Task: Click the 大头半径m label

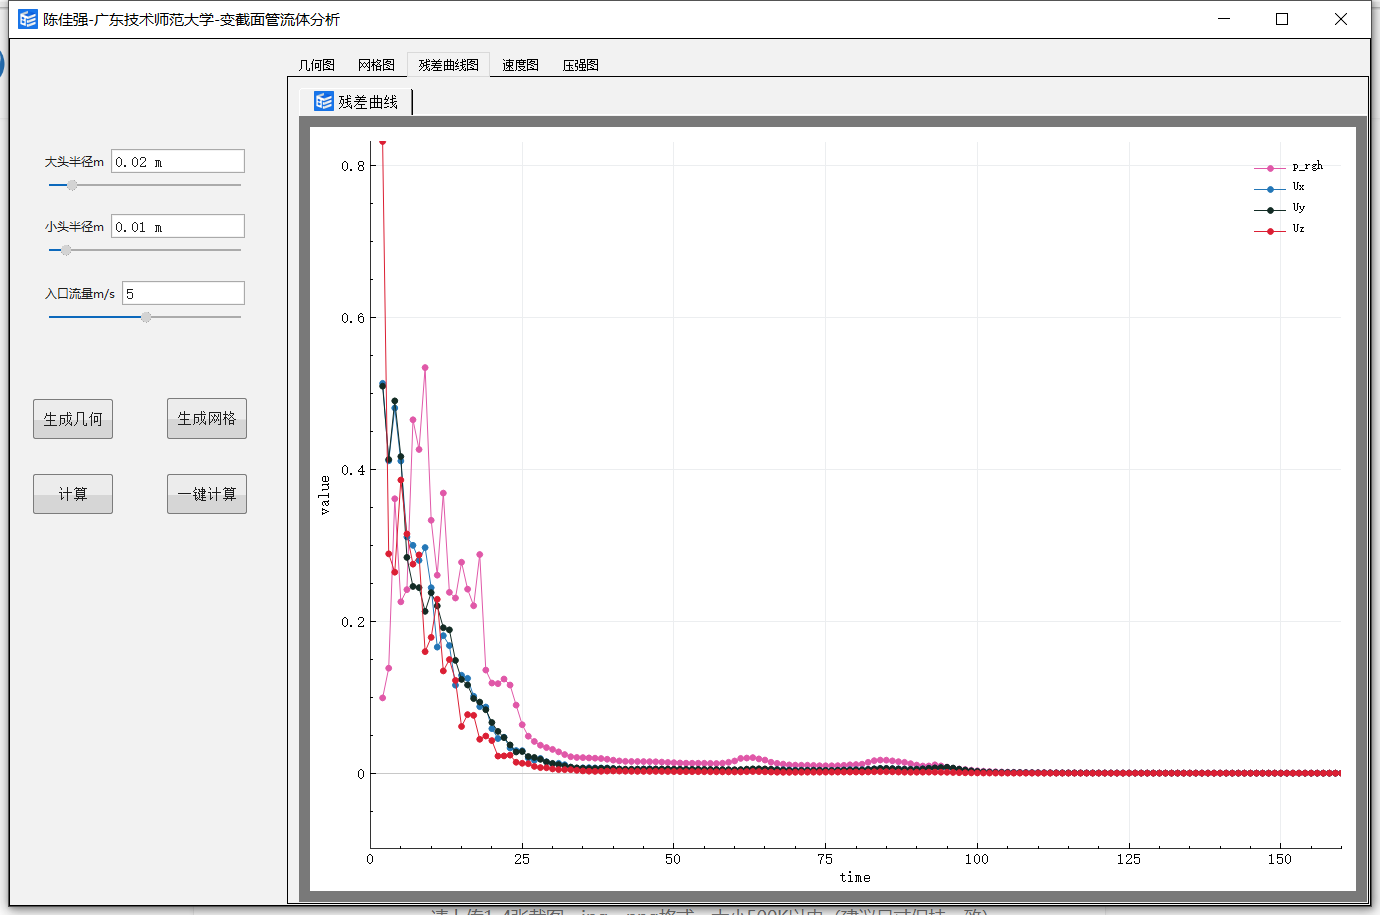Action: (74, 161)
